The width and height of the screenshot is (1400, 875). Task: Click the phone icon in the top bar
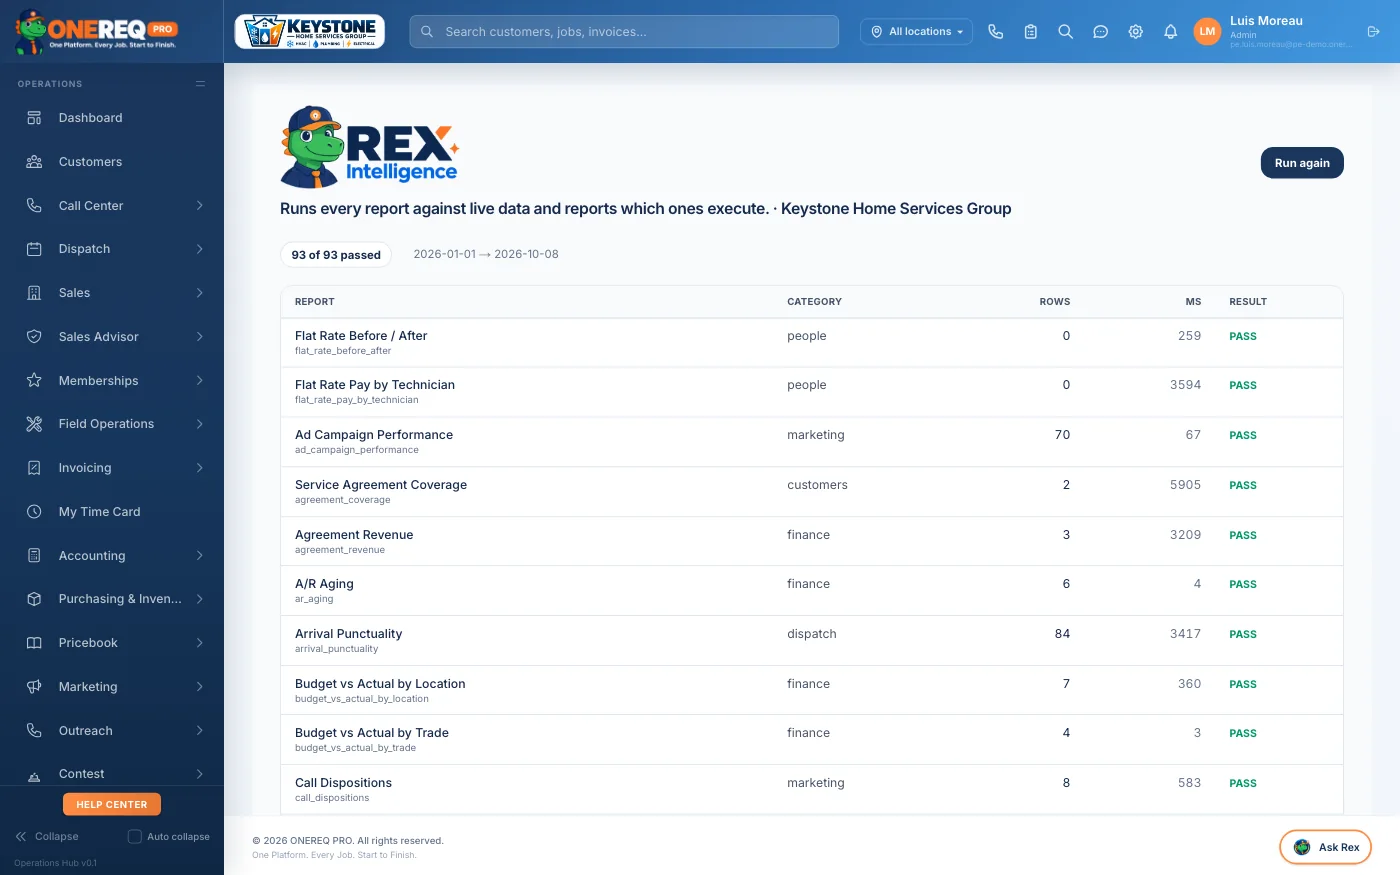(x=996, y=32)
